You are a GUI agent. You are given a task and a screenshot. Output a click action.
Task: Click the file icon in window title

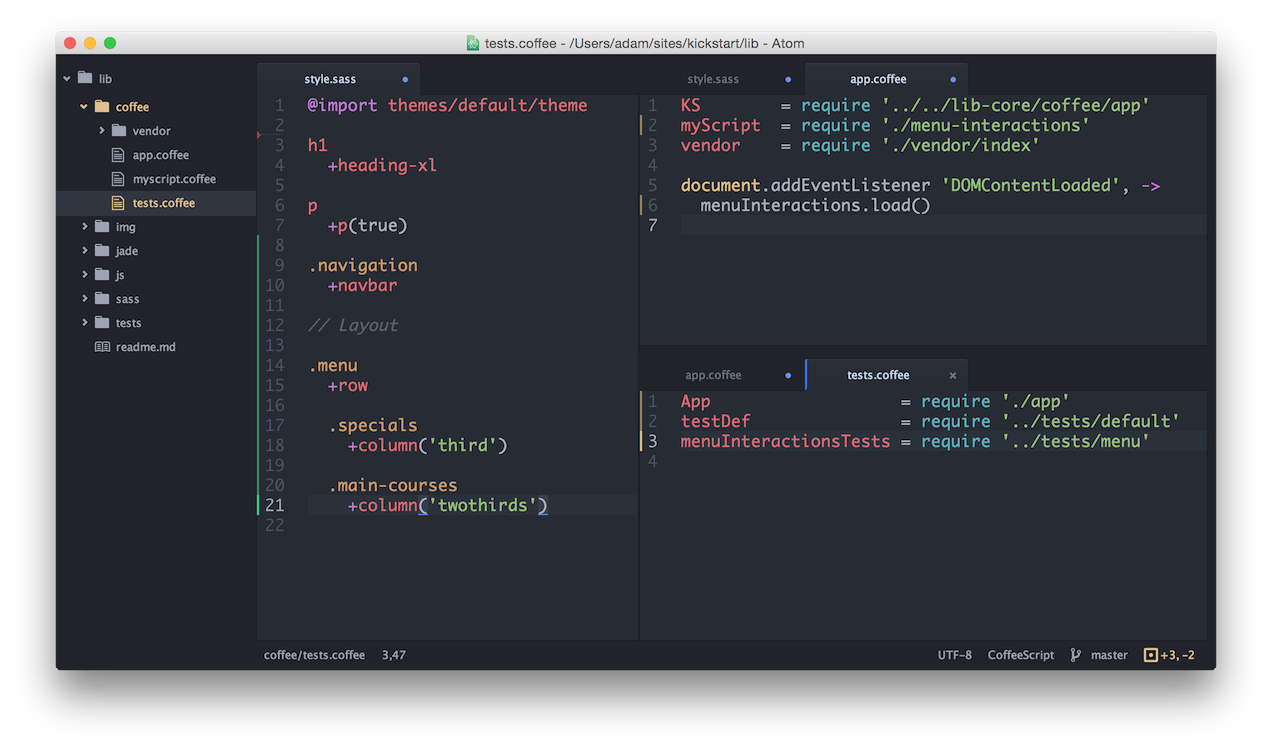(x=473, y=43)
